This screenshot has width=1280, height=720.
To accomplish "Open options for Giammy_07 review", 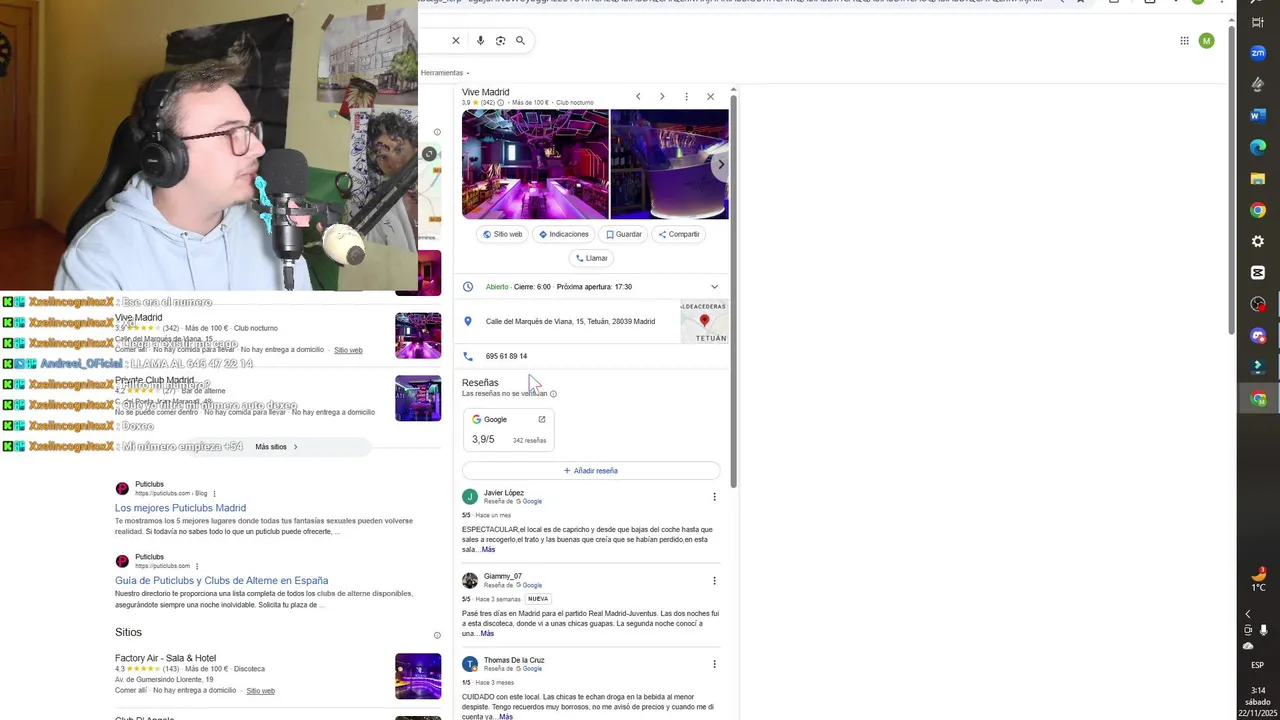I will [x=714, y=581].
